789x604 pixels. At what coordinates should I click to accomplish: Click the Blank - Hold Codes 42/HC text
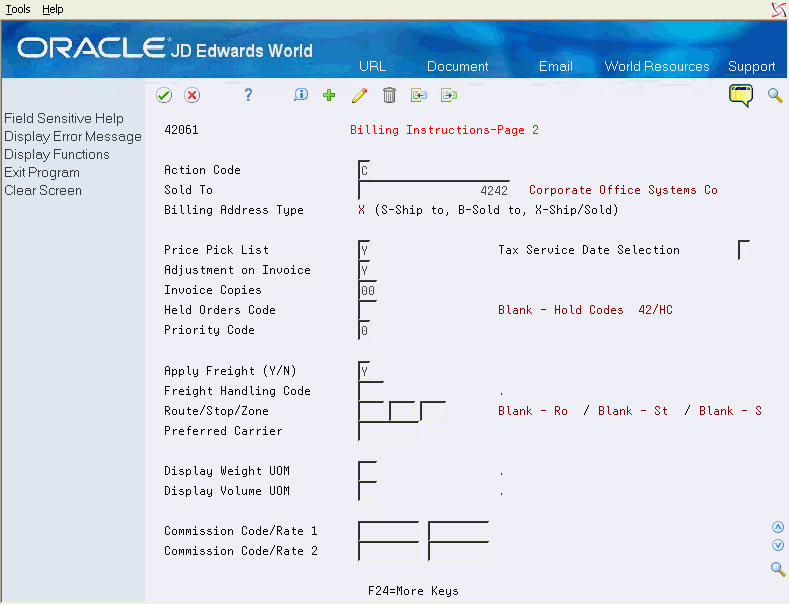(585, 310)
